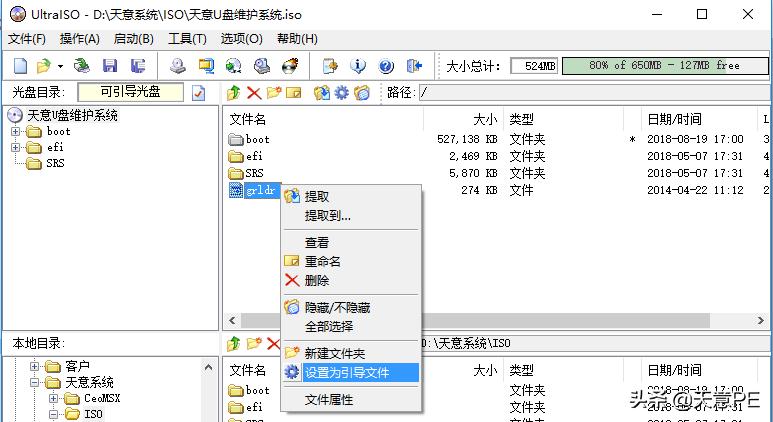Image resolution: width=773 pixels, height=422 pixels.
Task: Collapse the ISO folder in local tree
Action: (x=53, y=414)
